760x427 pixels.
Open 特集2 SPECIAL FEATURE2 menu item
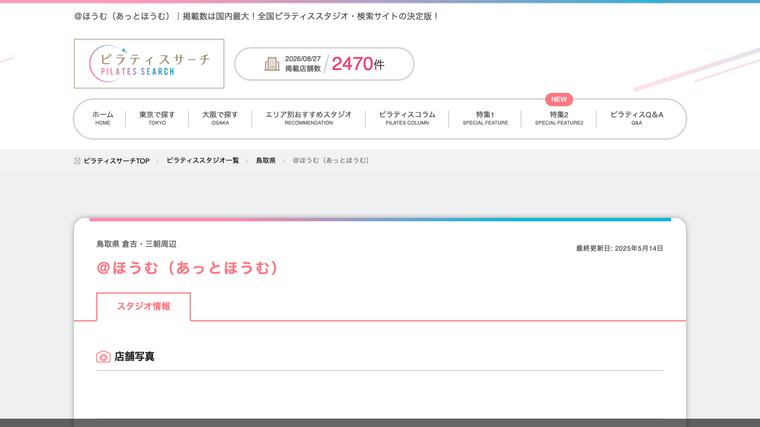click(559, 118)
